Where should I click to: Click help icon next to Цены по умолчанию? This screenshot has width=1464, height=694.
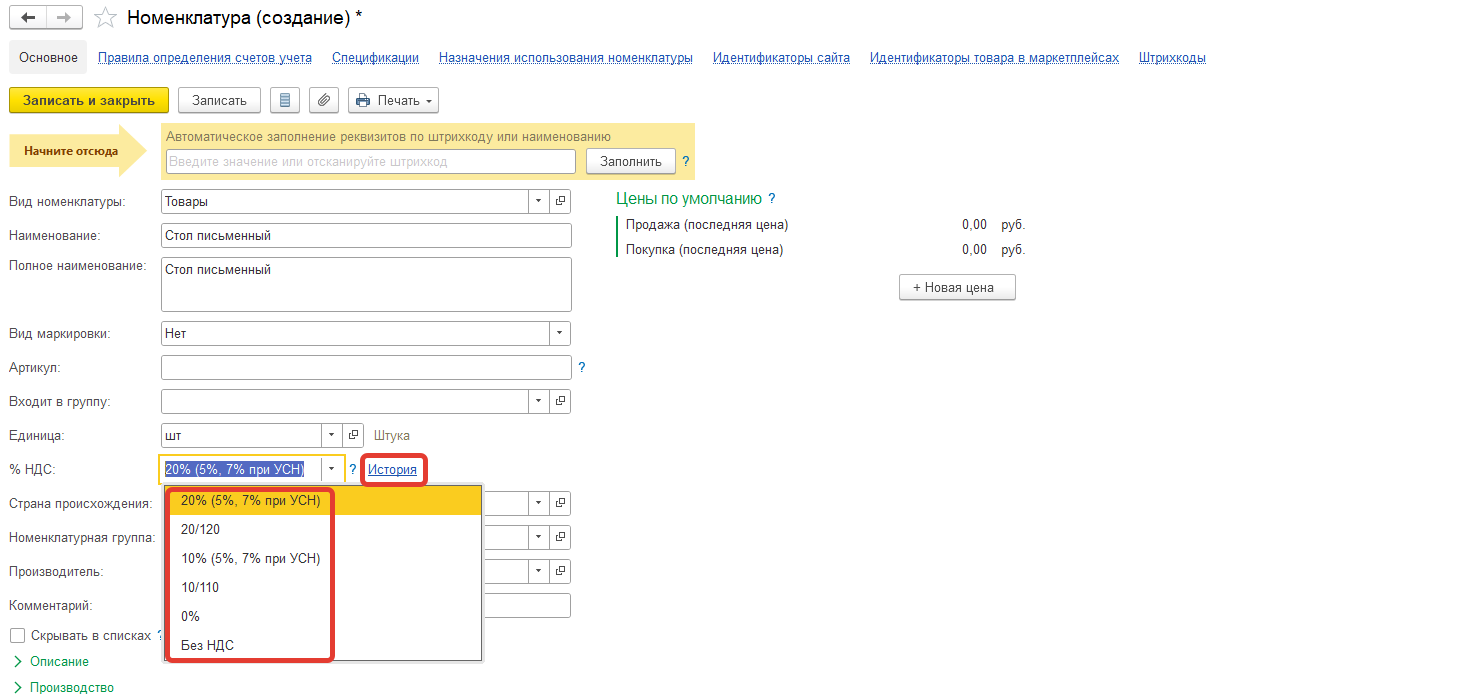772,199
